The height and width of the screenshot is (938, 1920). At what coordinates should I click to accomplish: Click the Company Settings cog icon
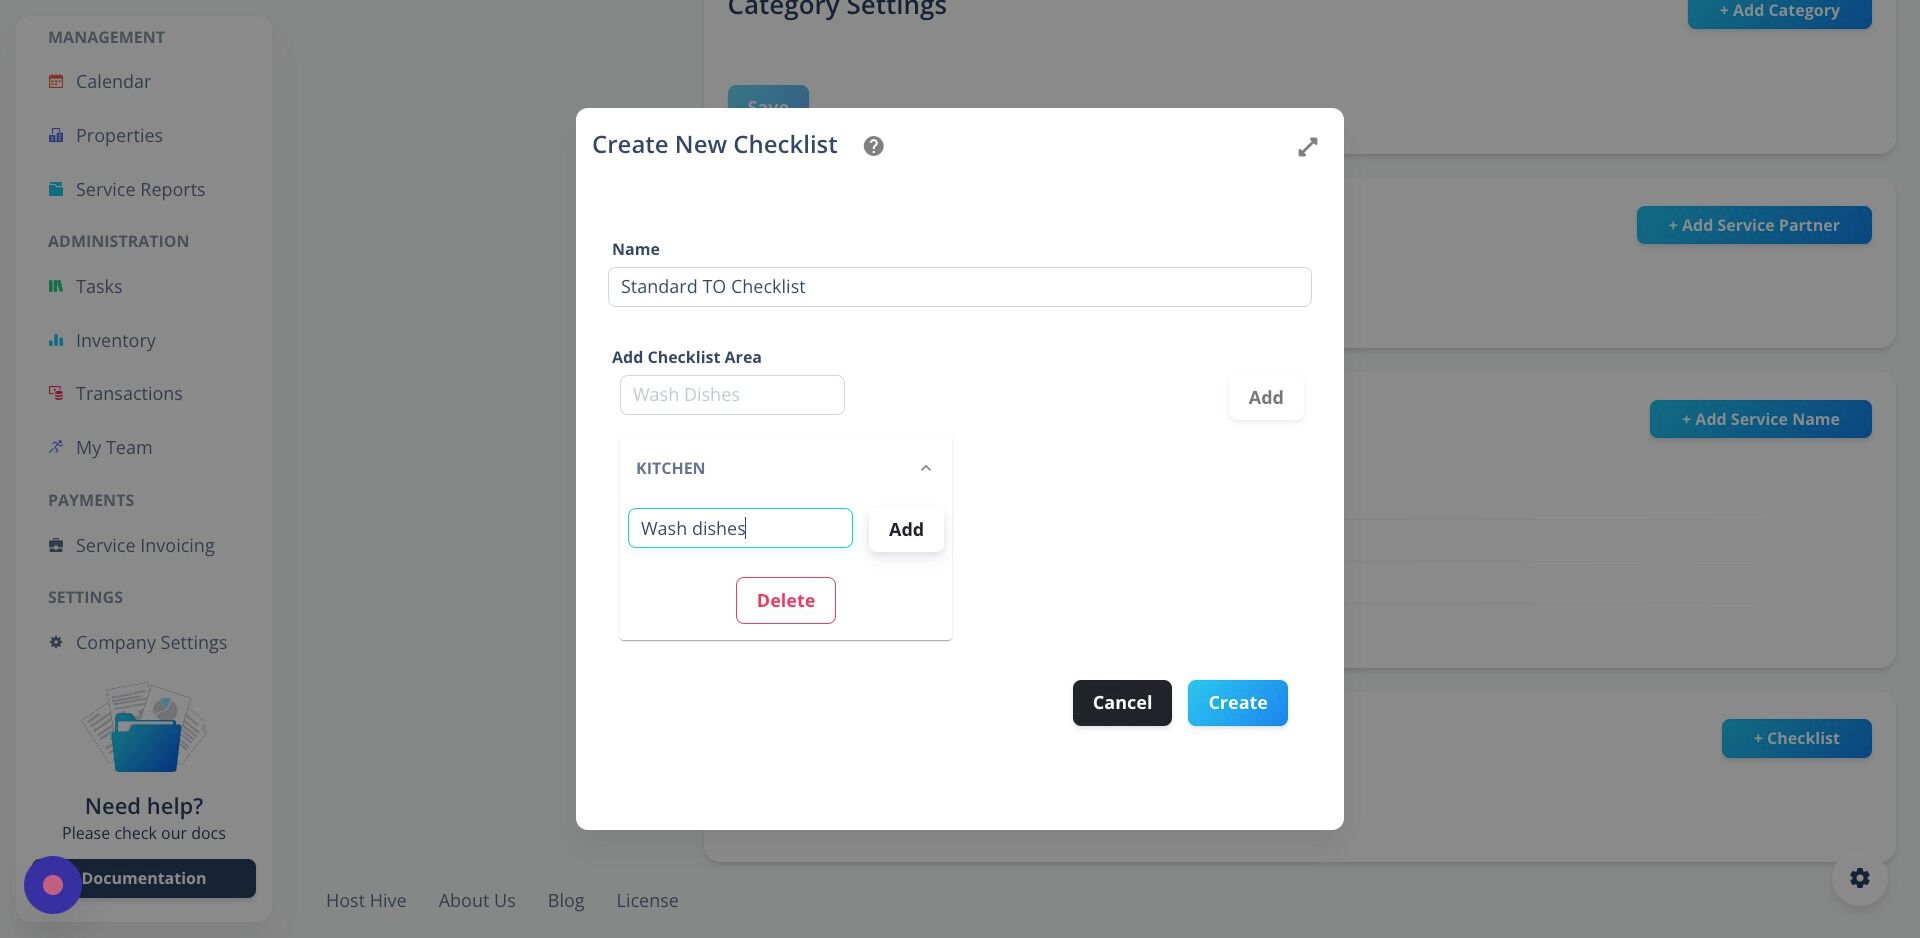point(56,642)
